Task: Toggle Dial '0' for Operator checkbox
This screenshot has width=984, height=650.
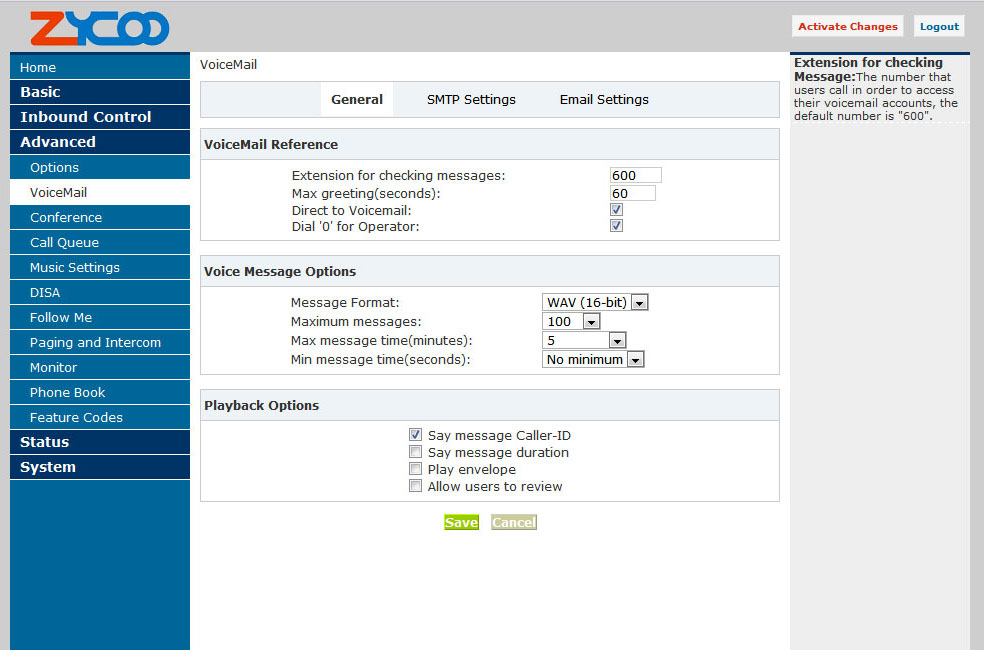Action: click(617, 226)
